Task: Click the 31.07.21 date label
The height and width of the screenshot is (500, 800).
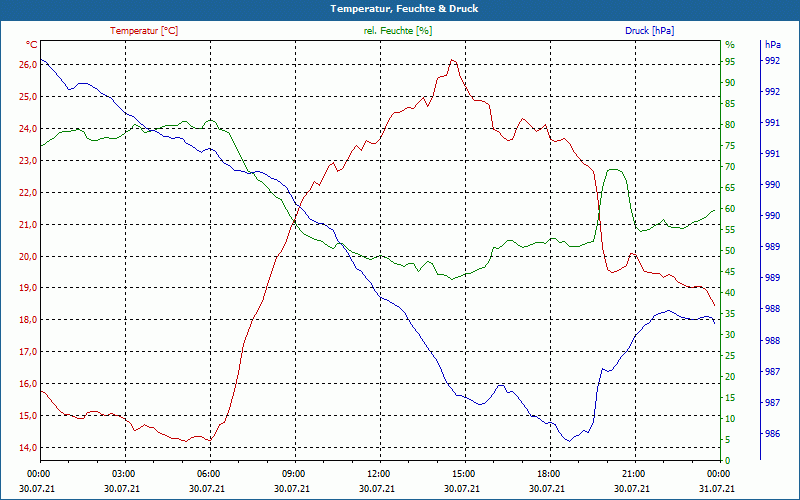Action: 717,488
